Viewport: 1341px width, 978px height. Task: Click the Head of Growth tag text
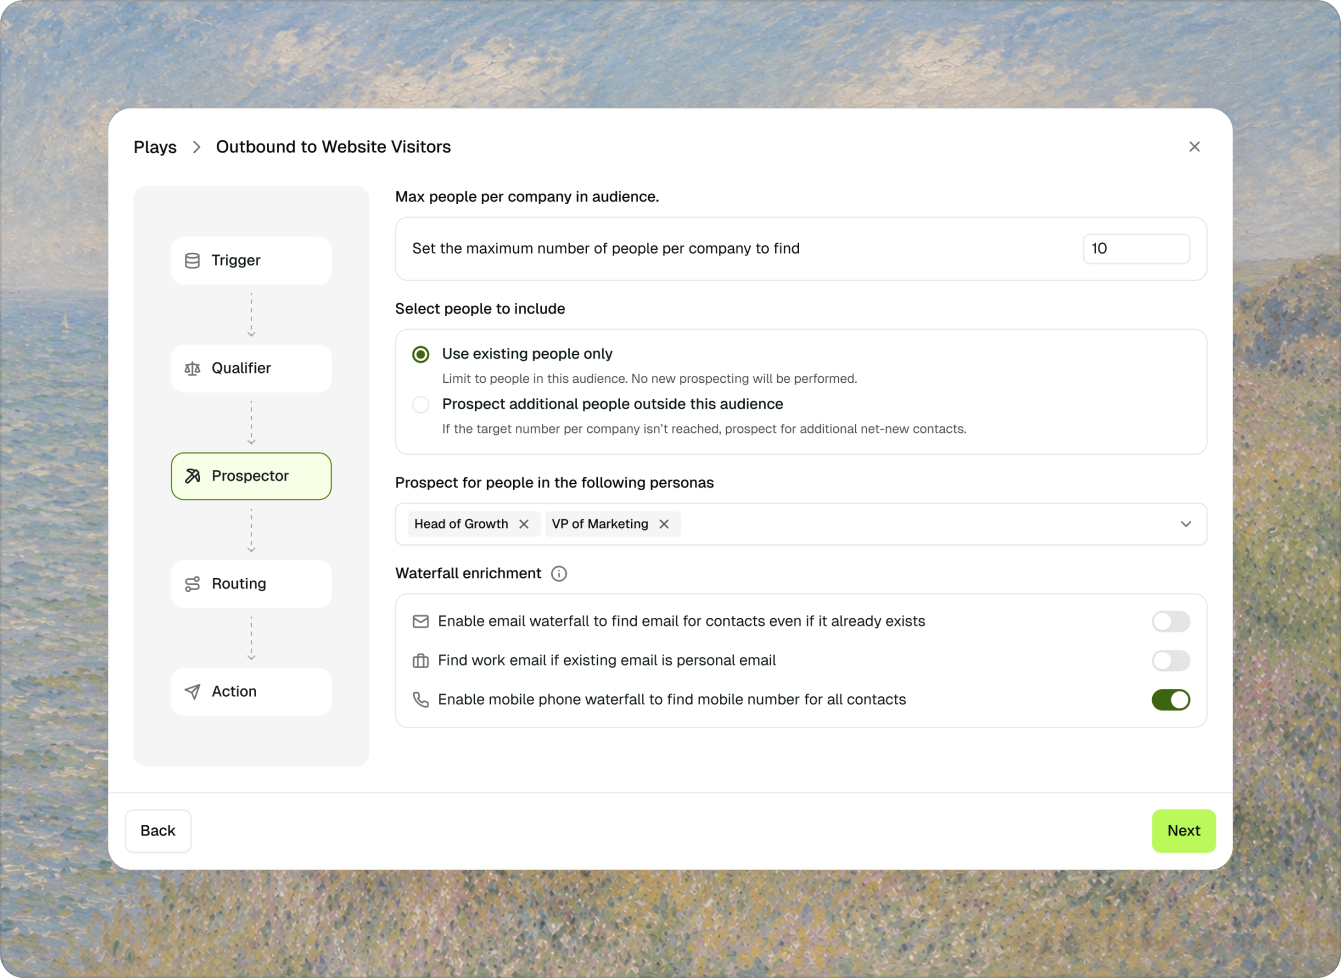[x=461, y=524]
